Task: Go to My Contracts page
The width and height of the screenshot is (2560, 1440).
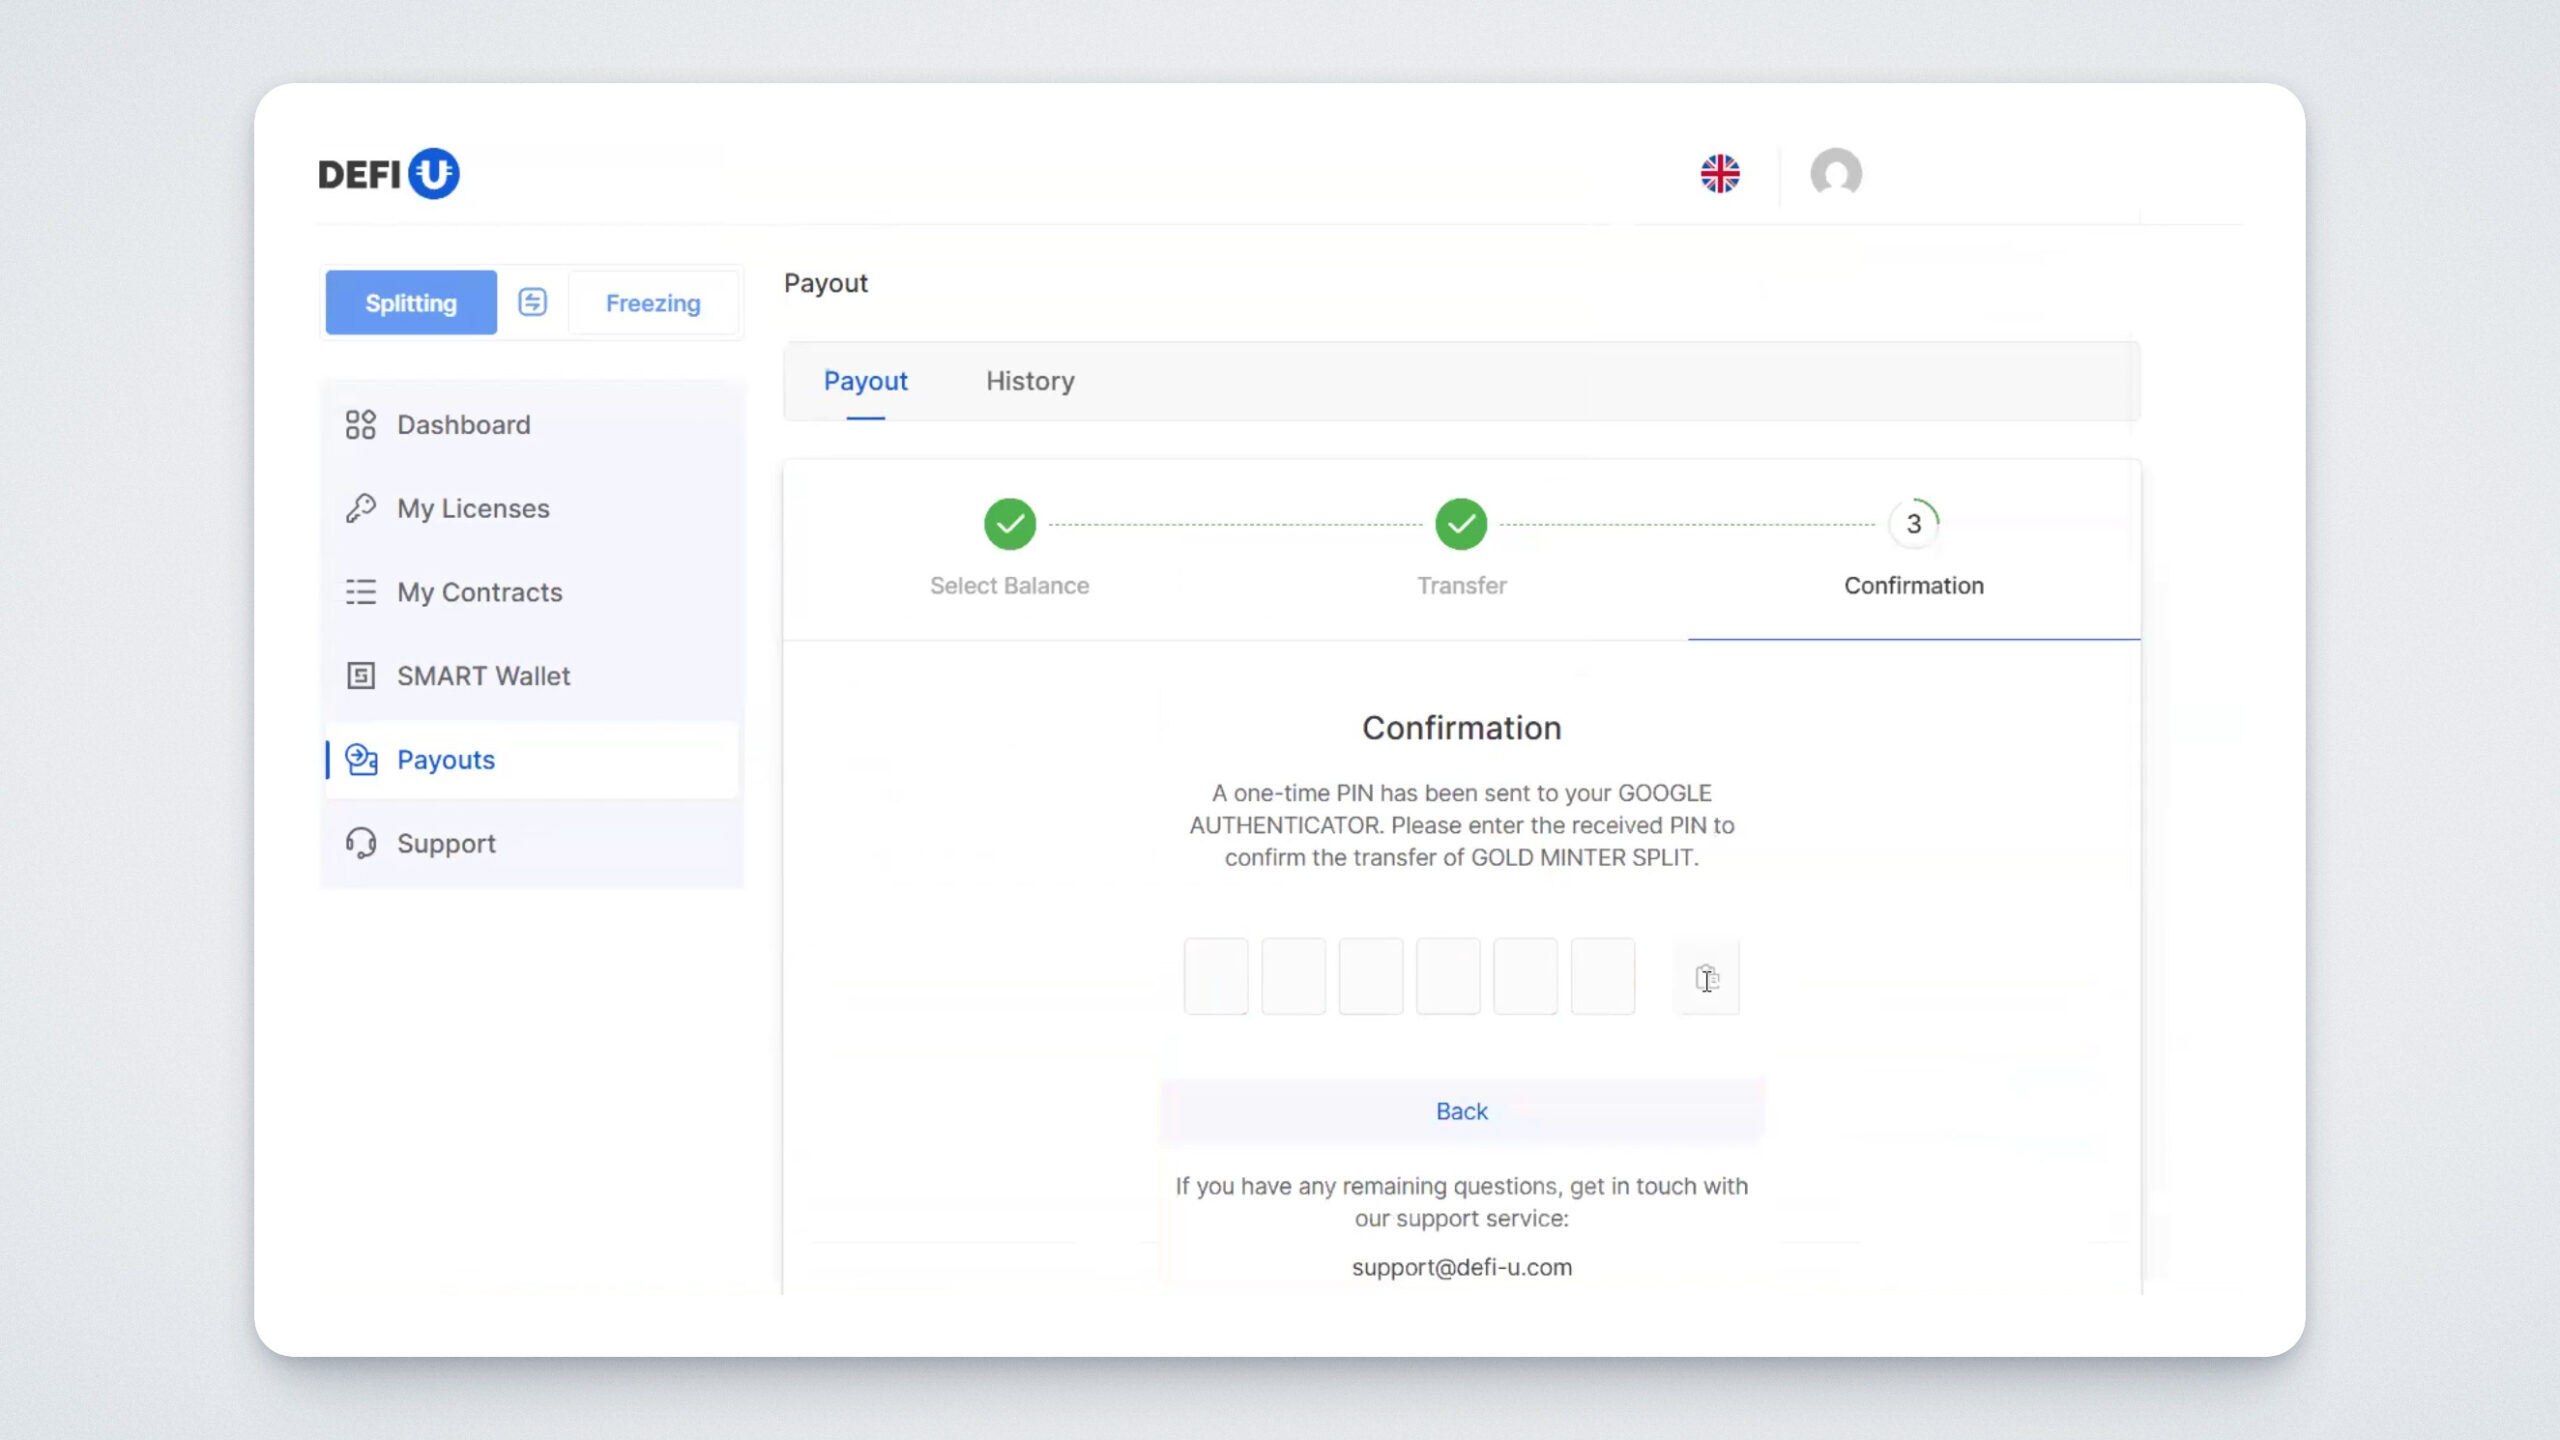Action: tap(479, 592)
